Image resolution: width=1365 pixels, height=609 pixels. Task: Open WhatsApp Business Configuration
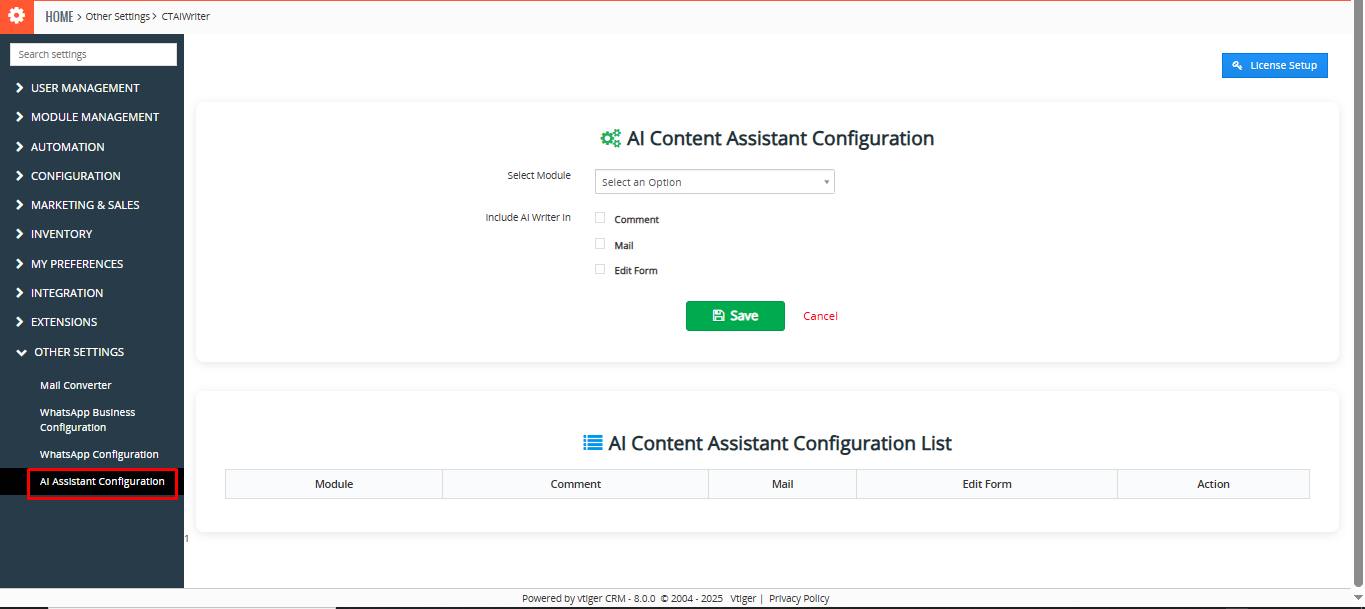click(x=88, y=420)
